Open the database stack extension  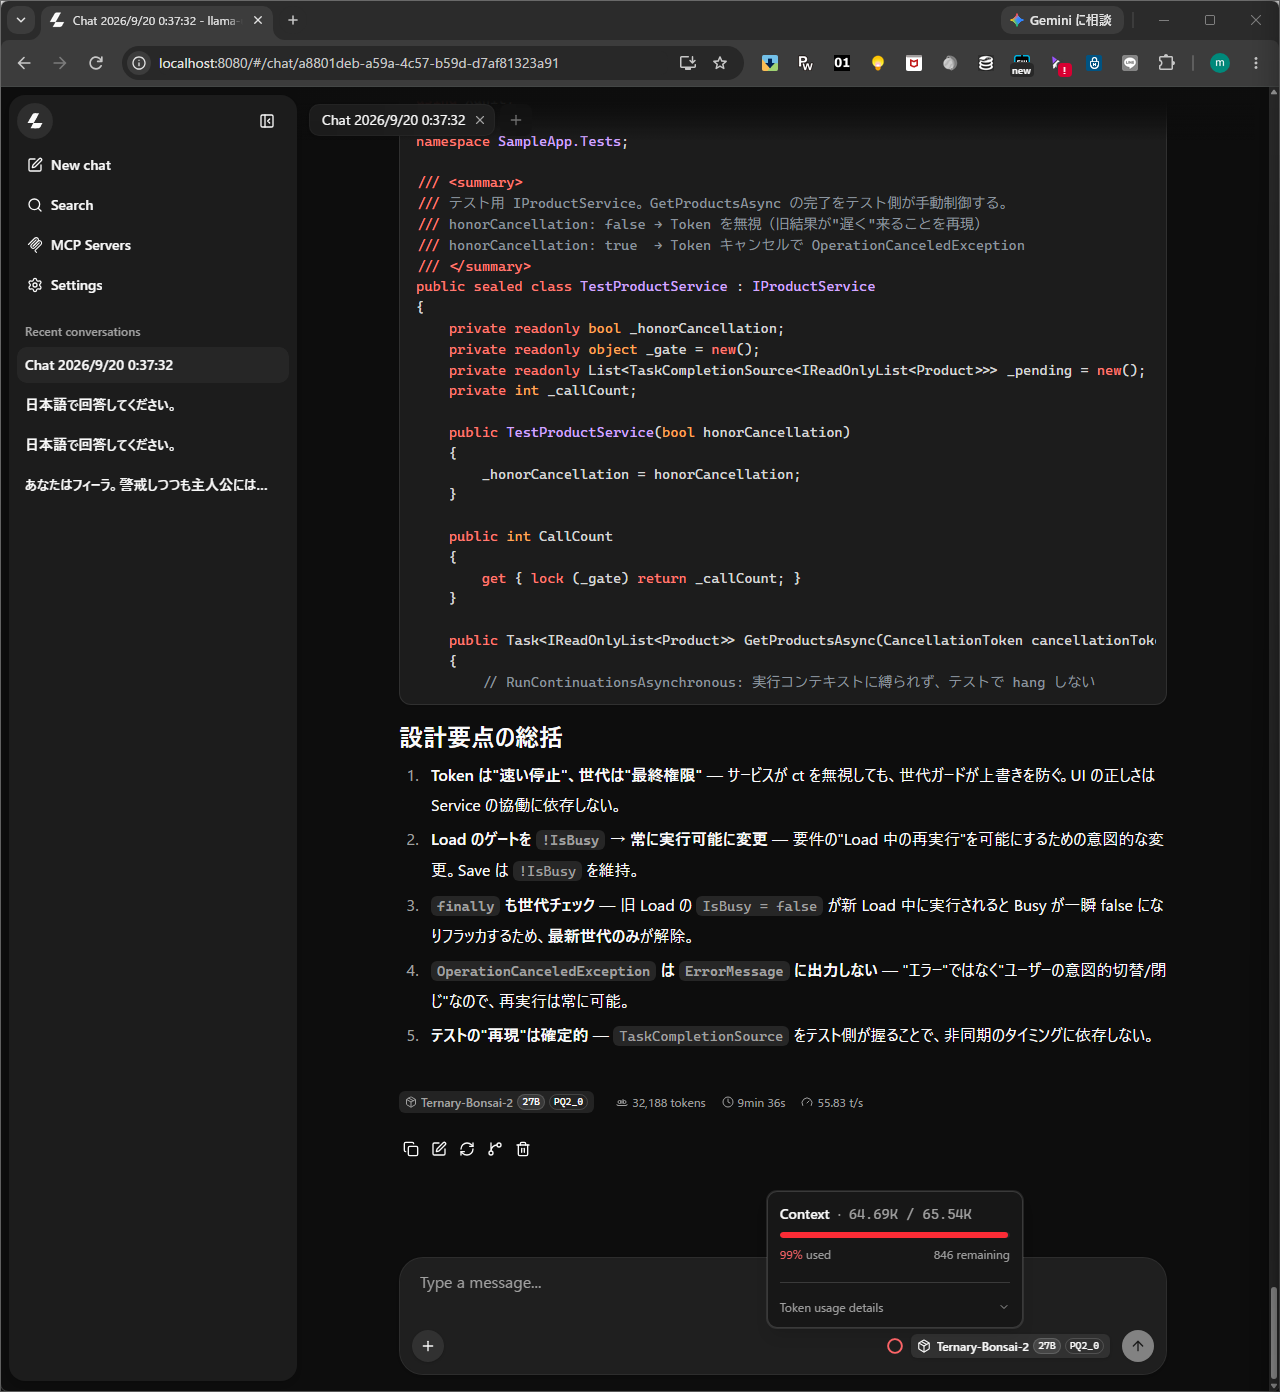click(986, 63)
